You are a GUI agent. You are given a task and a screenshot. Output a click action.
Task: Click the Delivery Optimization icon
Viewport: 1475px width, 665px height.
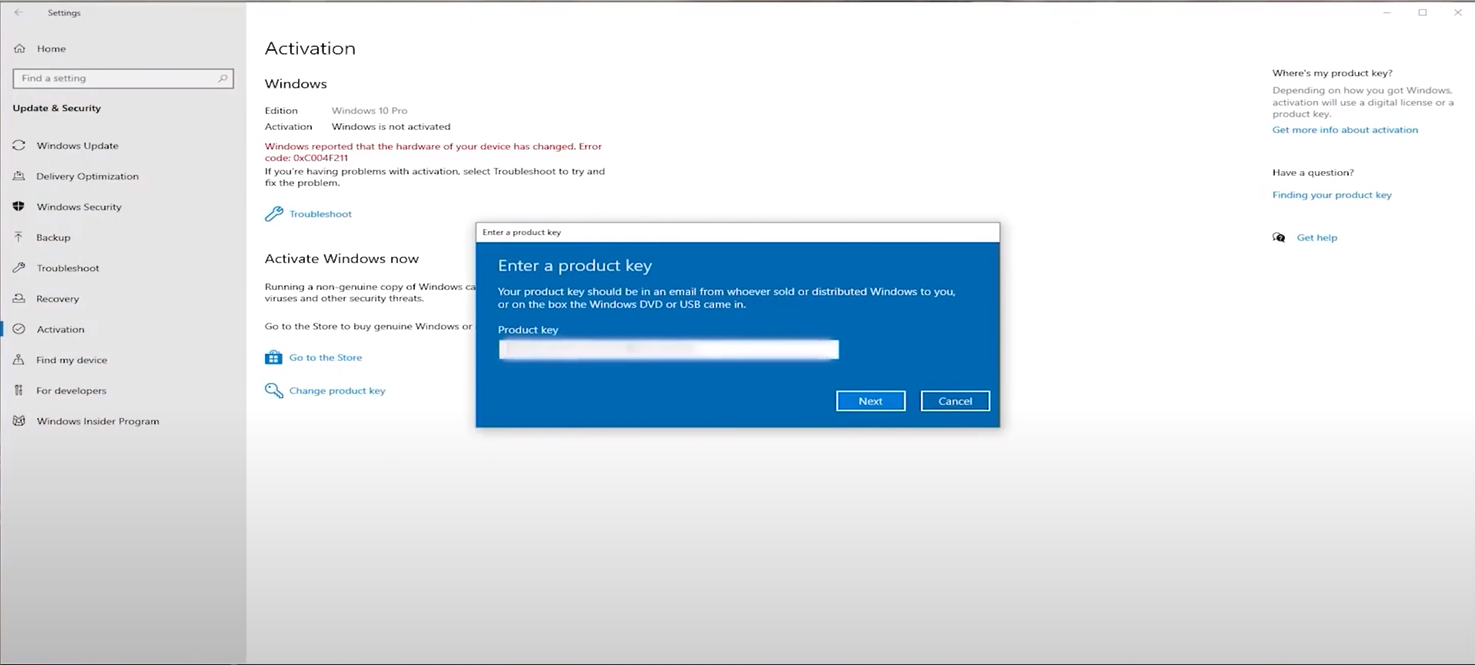[19, 176]
